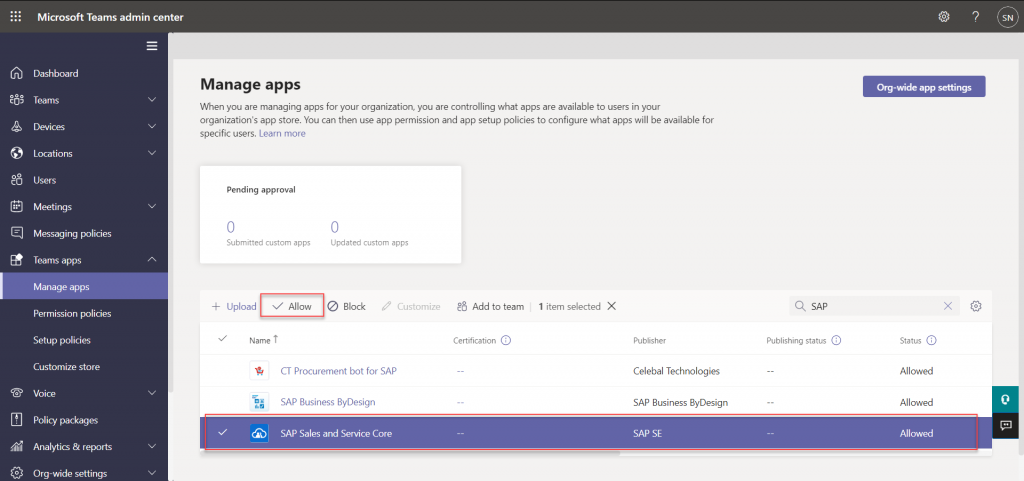
Task: Open table column settings gear
Action: pyautogui.click(x=976, y=306)
